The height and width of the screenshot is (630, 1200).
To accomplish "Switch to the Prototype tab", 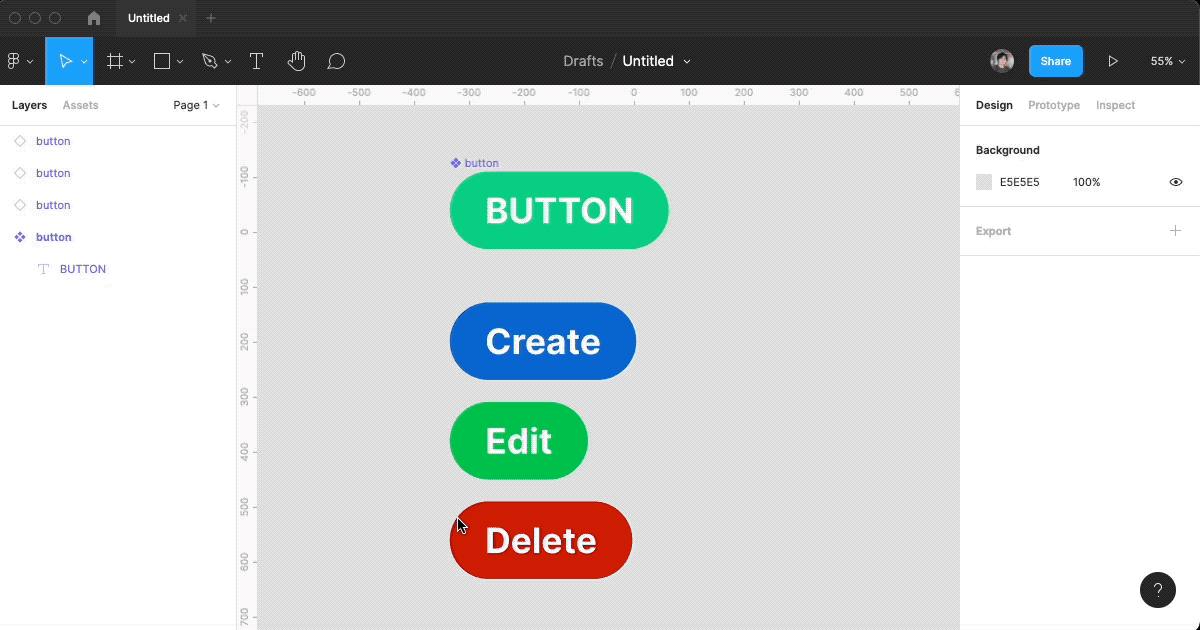I will [1053, 105].
